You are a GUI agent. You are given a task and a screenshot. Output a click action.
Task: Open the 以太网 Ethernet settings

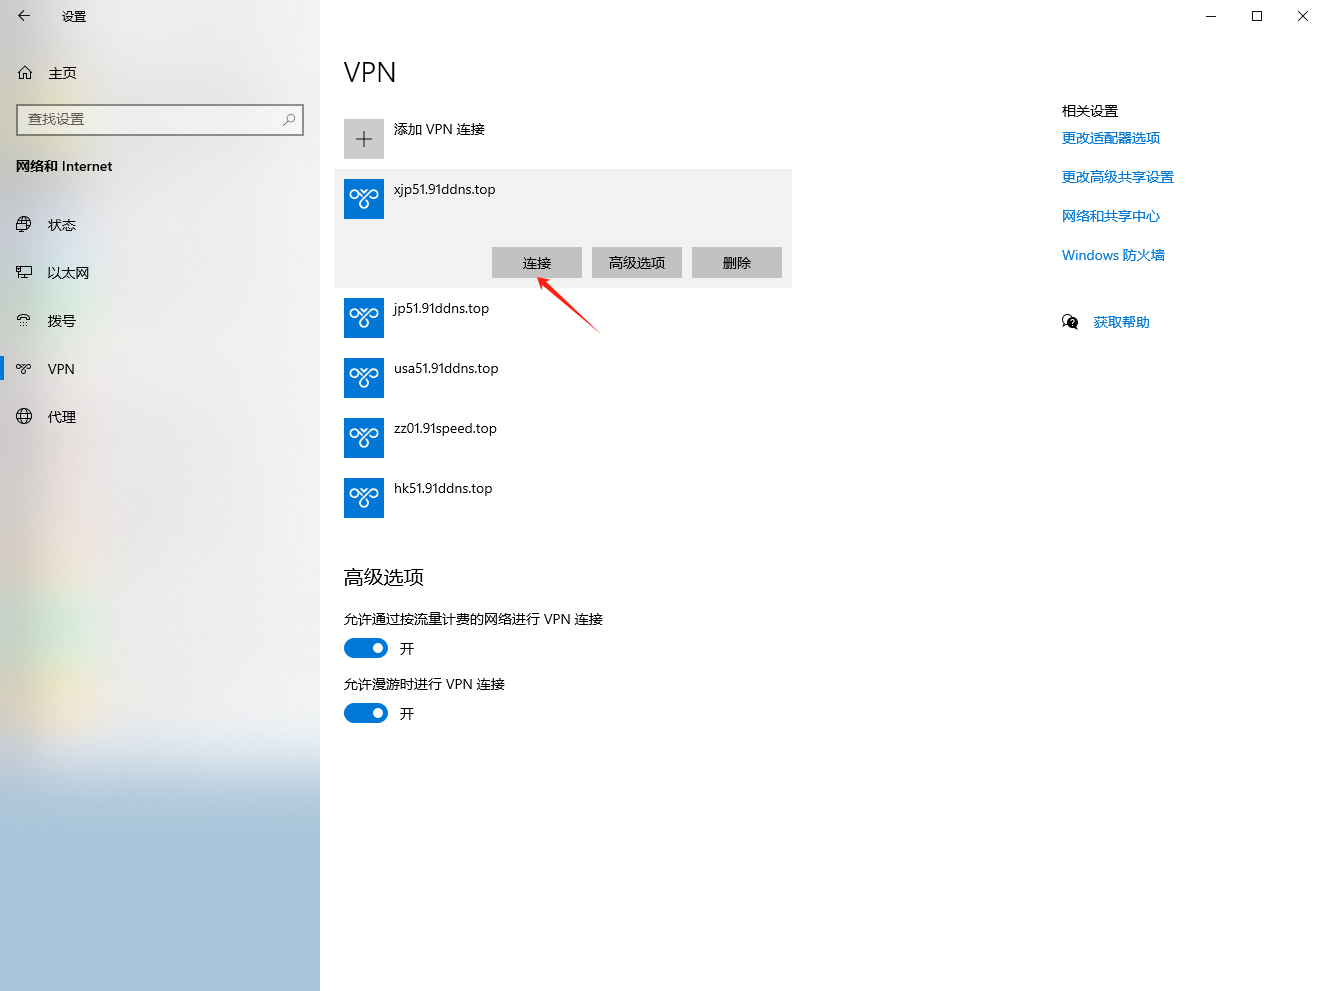67,273
